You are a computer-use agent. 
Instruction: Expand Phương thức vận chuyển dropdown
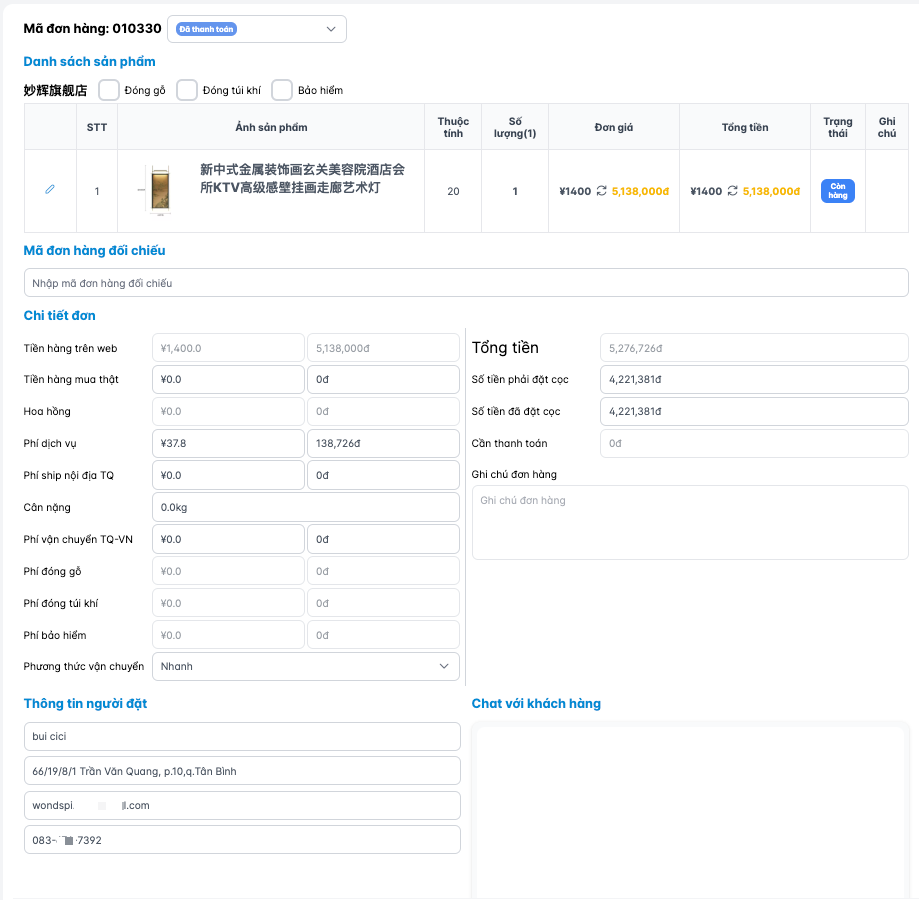[x=305, y=666]
